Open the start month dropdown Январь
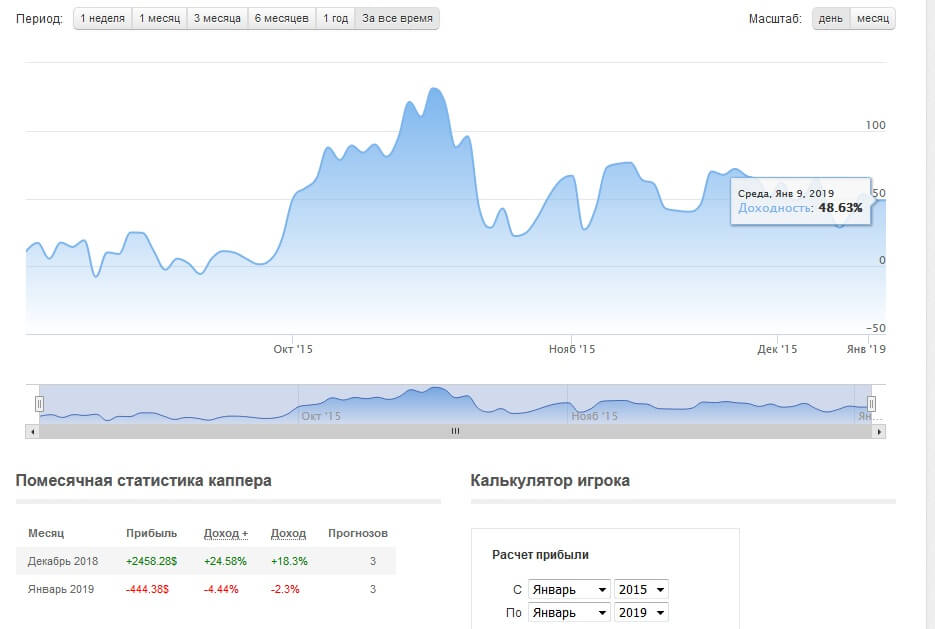The height and width of the screenshot is (629, 935). pos(569,590)
